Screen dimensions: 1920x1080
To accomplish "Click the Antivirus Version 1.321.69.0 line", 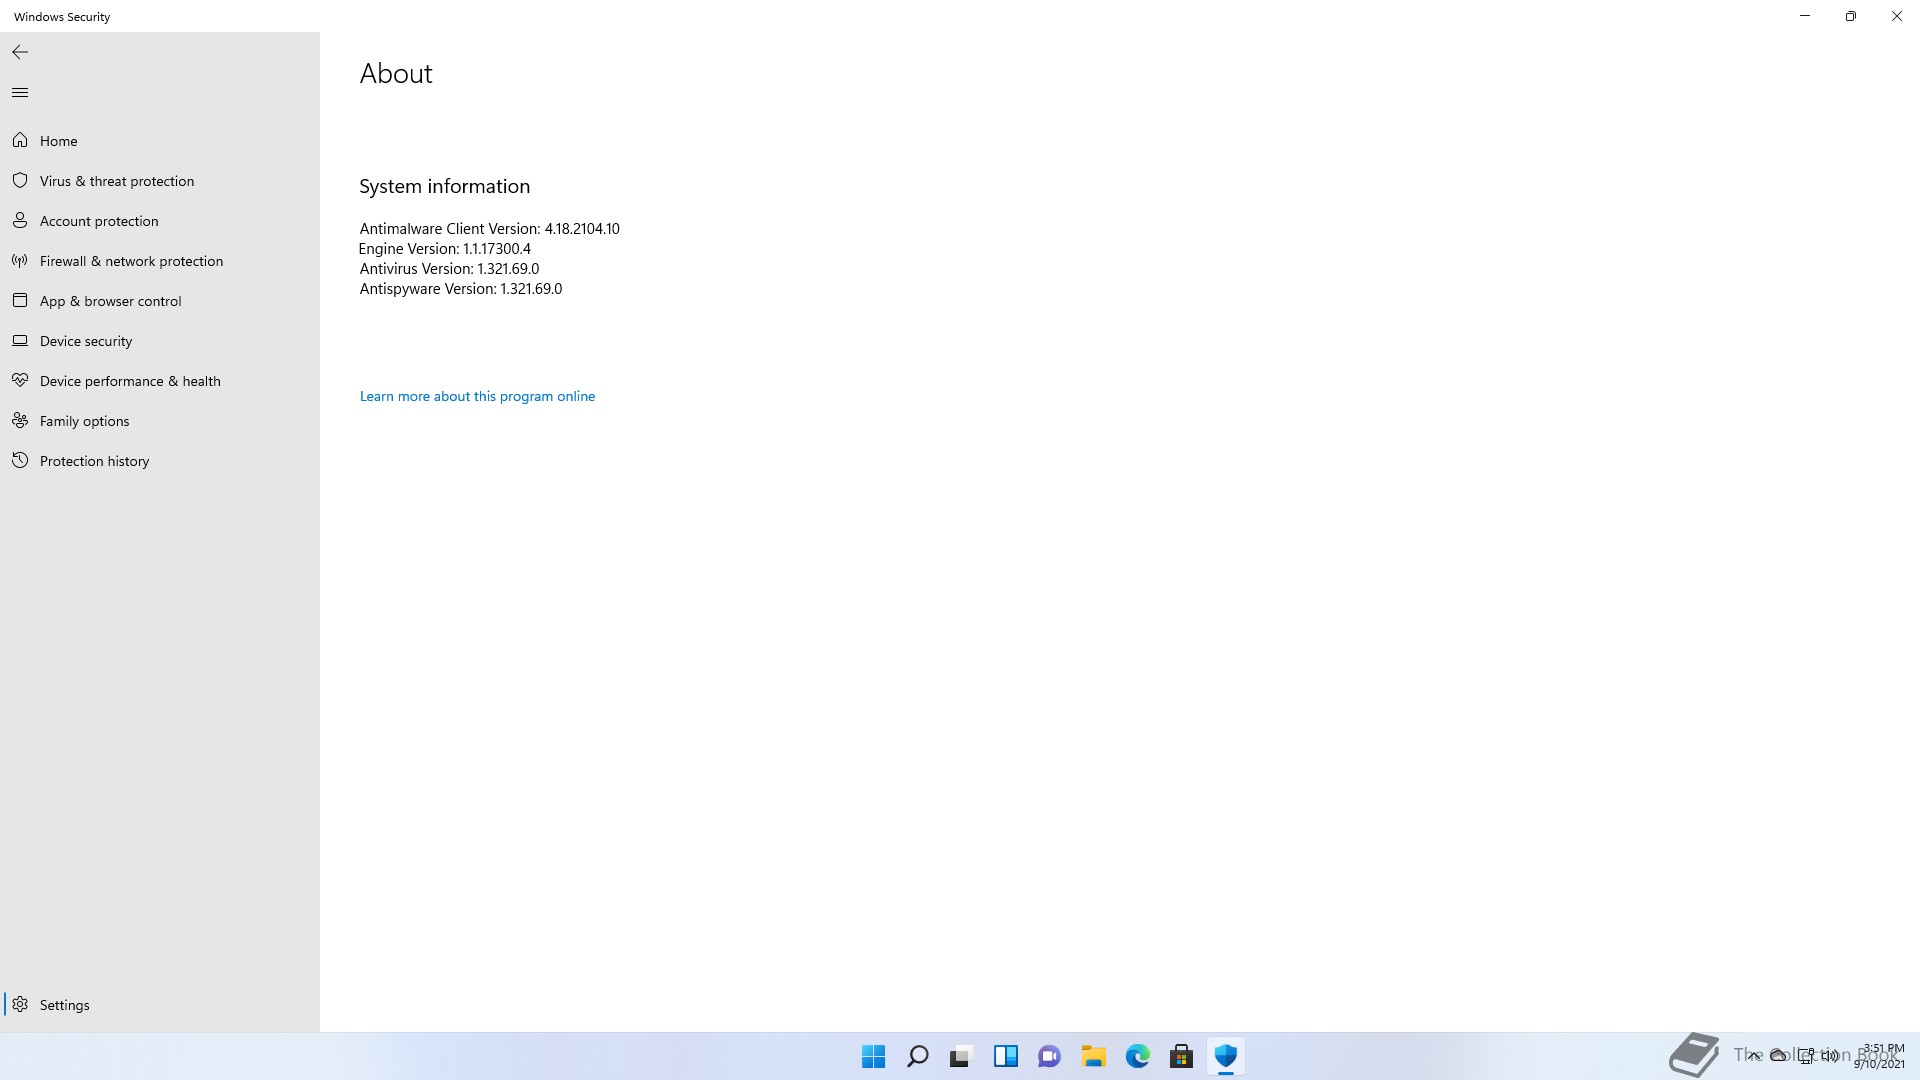I will (449, 269).
